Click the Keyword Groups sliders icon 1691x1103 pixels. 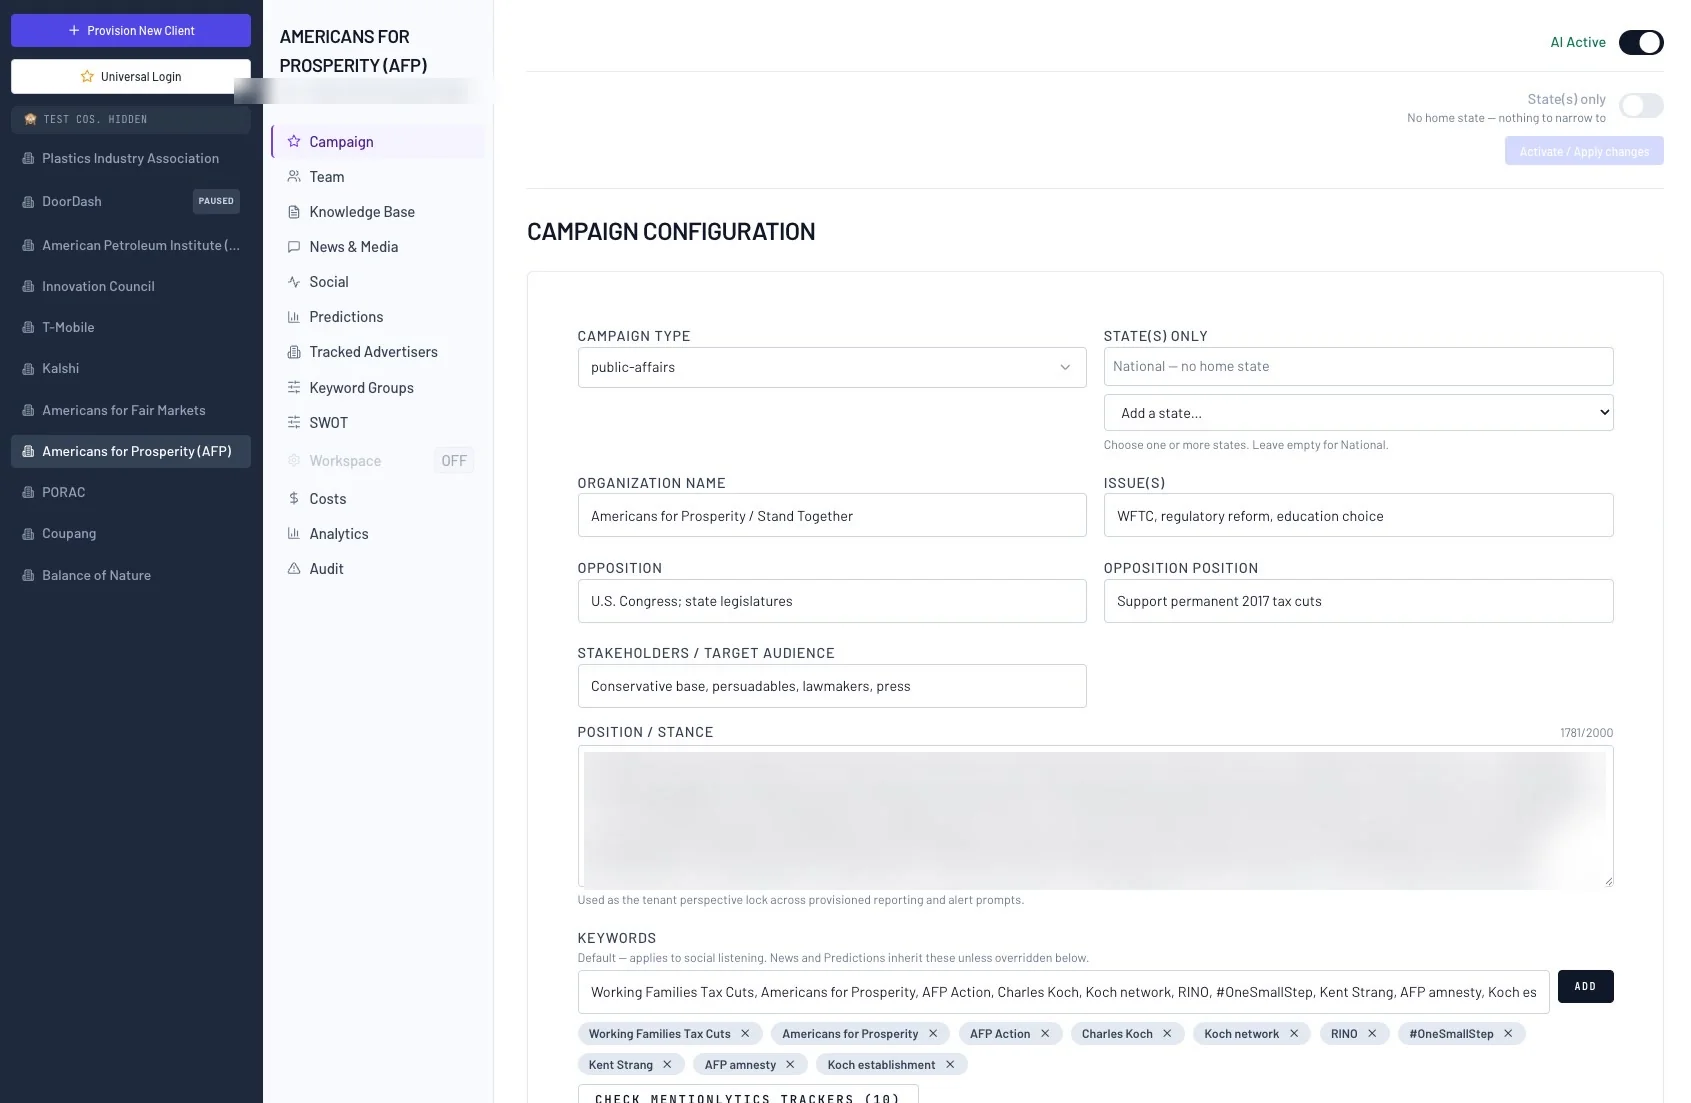[x=294, y=388]
